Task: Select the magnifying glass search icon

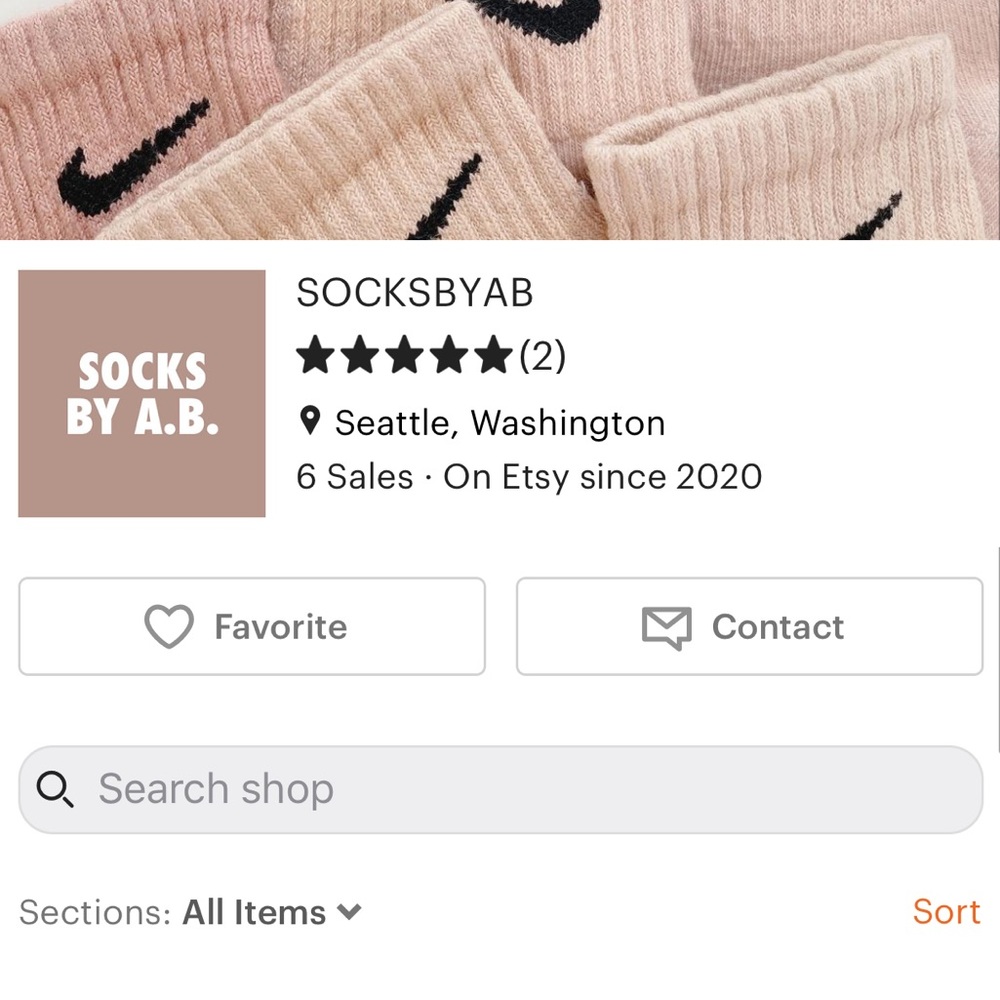Action: [55, 789]
